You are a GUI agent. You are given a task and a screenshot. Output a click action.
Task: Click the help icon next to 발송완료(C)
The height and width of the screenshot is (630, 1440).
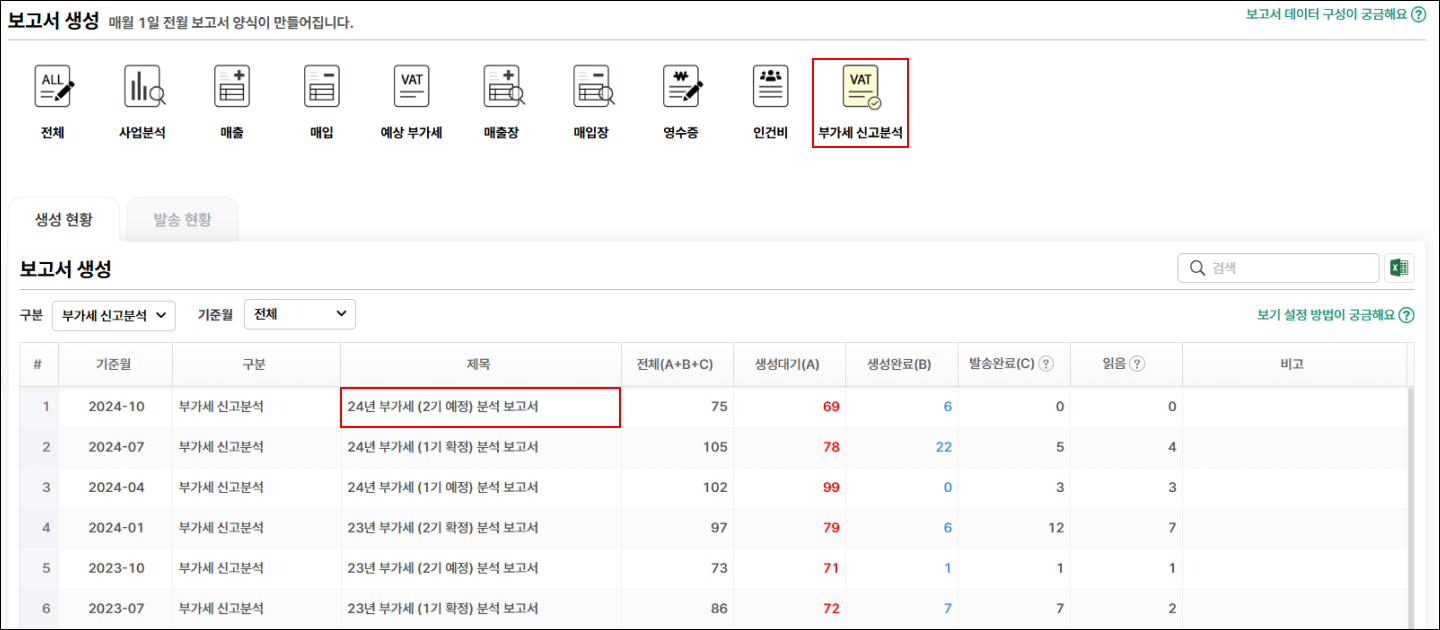tap(1046, 365)
